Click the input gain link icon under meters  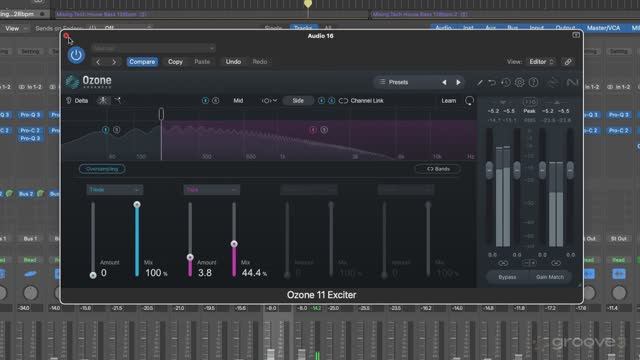(x=503, y=263)
